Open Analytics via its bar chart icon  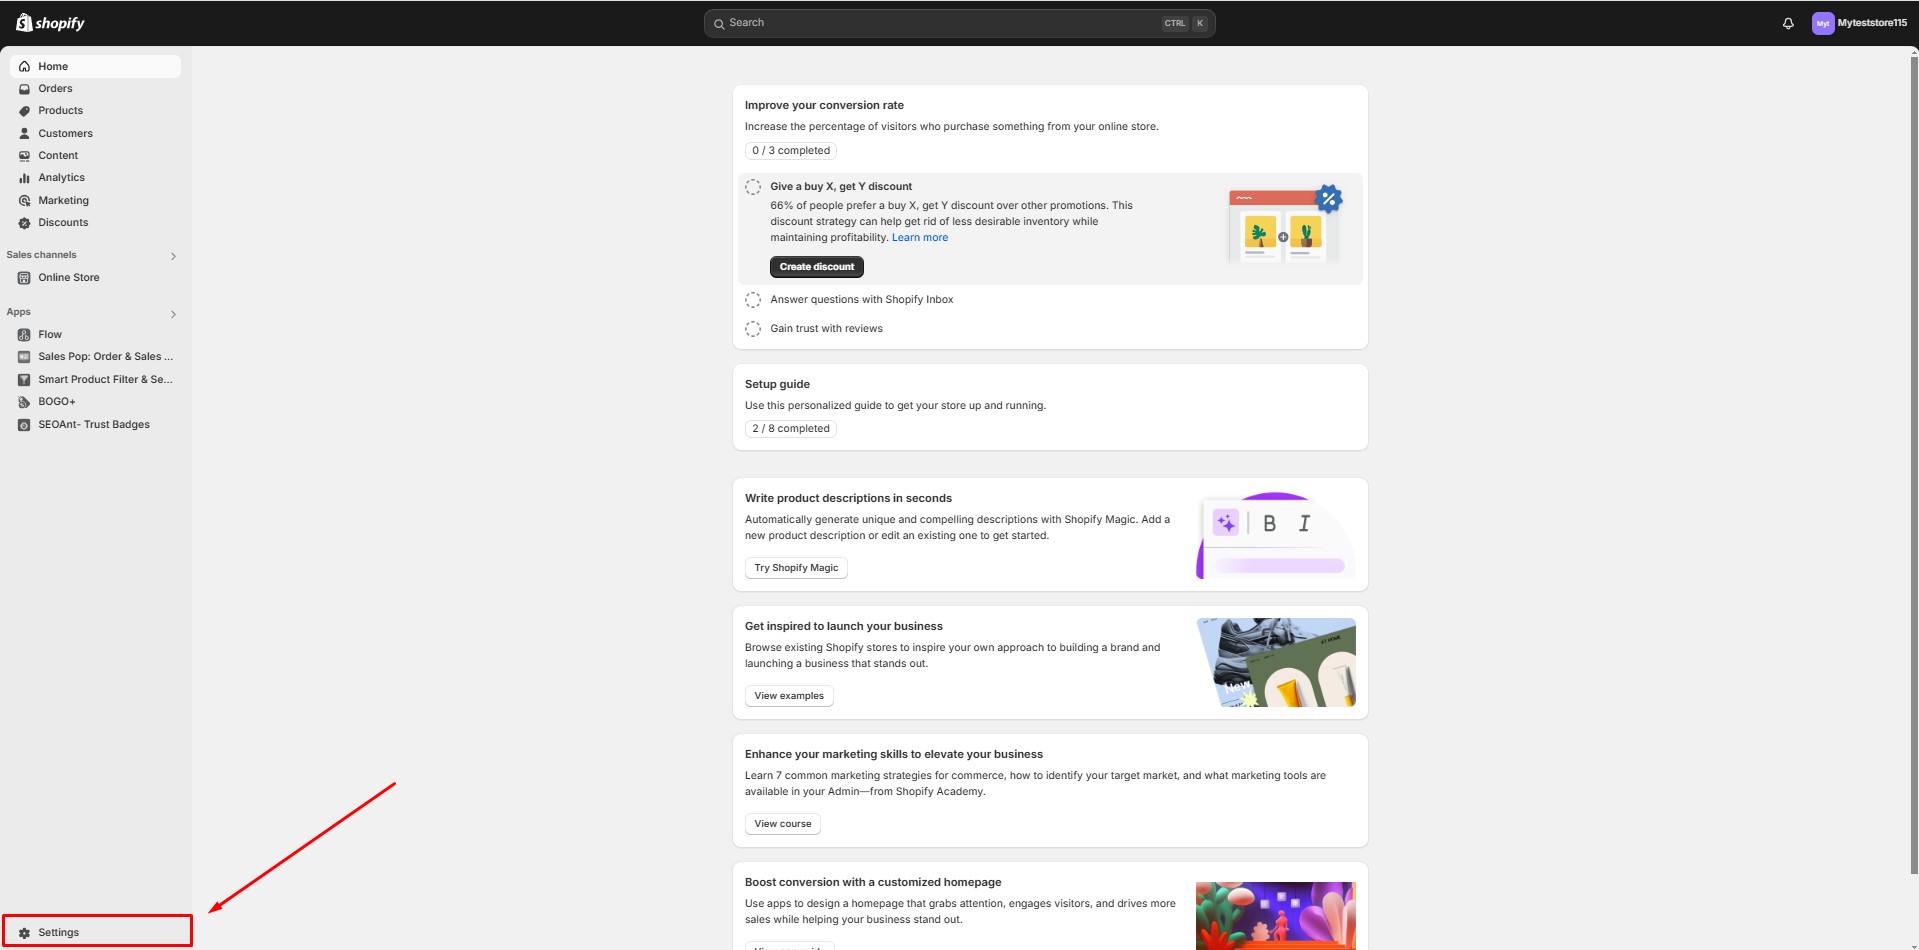pyautogui.click(x=24, y=178)
